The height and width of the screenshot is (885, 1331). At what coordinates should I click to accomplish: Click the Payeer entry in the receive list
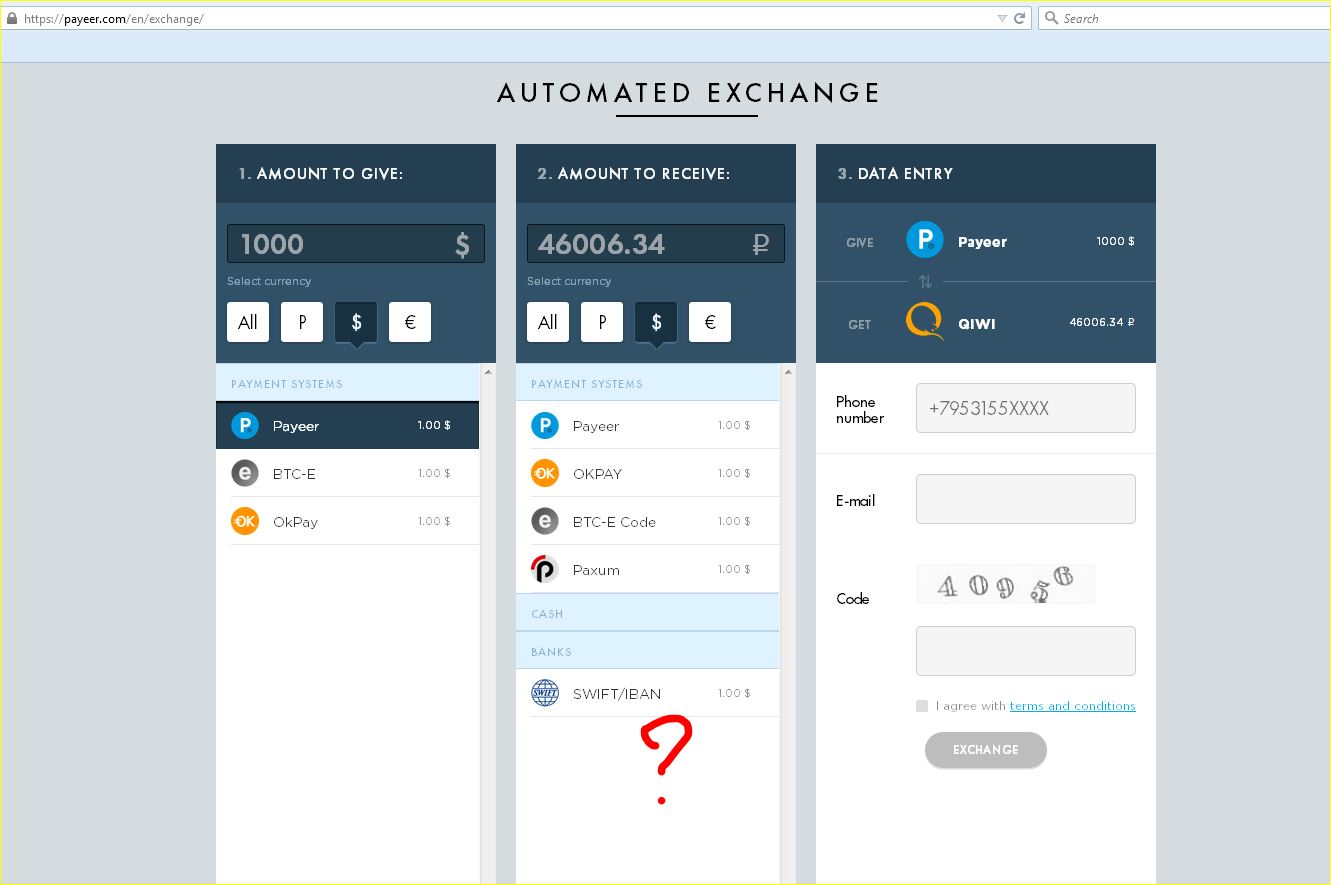coord(647,425)
